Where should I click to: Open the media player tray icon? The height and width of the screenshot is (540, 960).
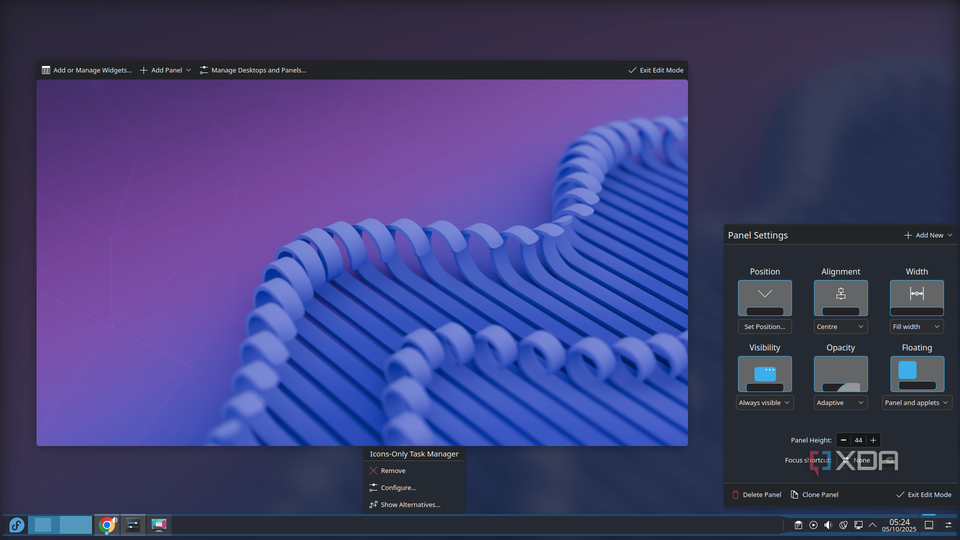[x=813, y=525]
